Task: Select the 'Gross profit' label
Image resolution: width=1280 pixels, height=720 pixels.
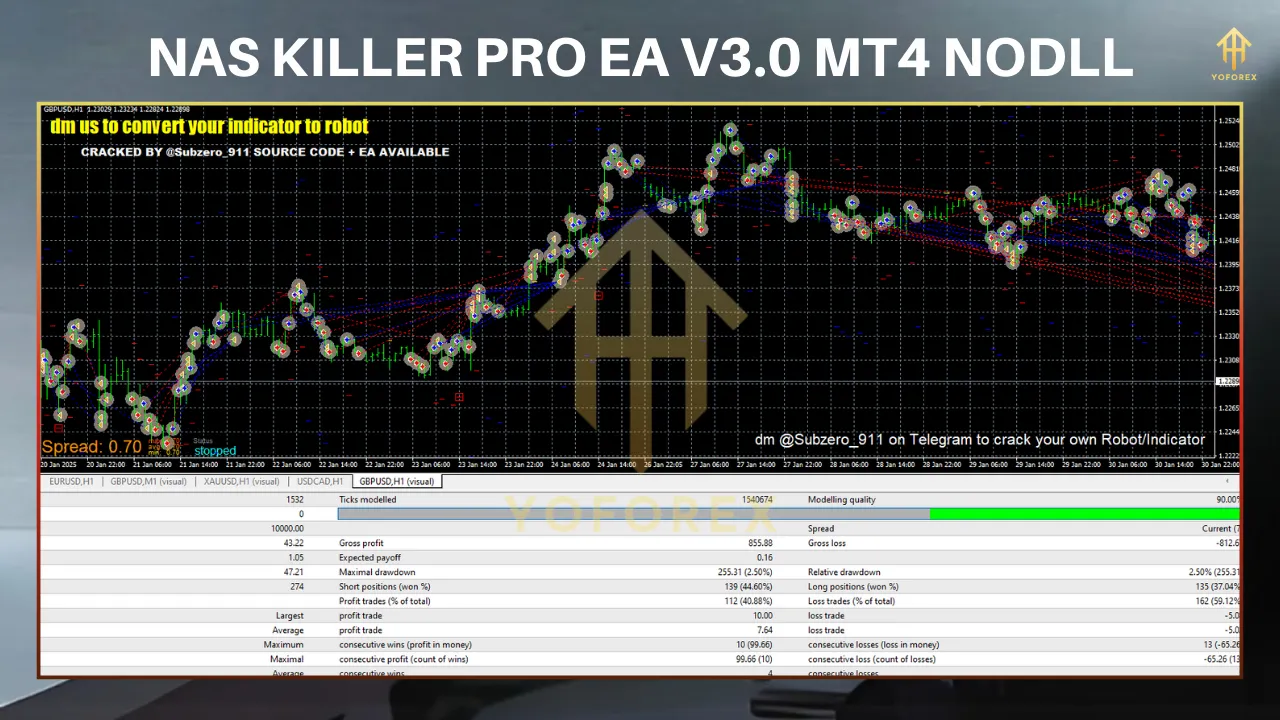Action: tap(361, 543)
